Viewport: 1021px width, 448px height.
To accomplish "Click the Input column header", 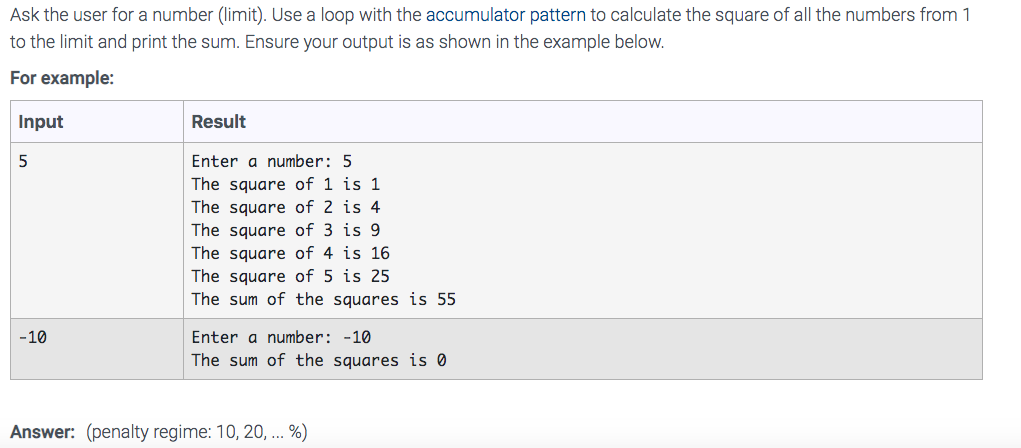I will pyautogui.click(x=41, y=122).
